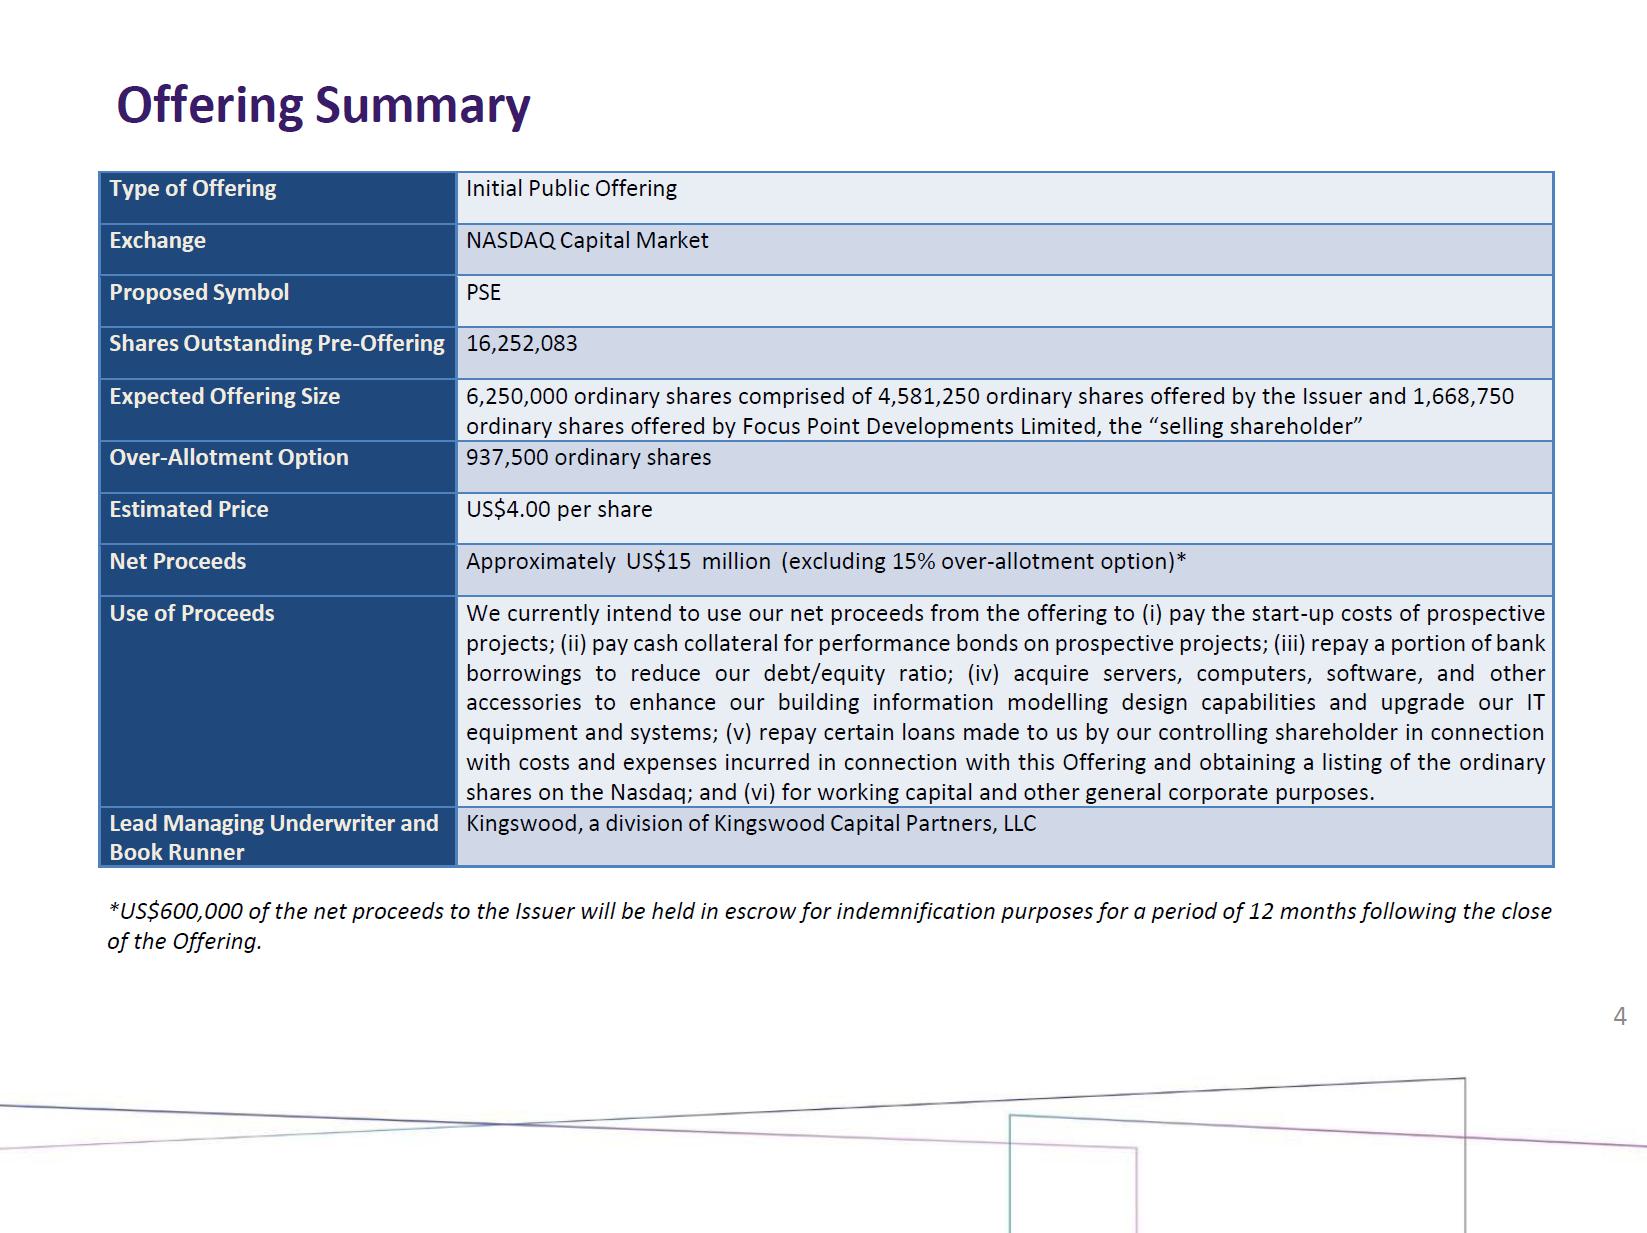Click the NASDAQ Capital Market text

pyautogui.click(x=587, y=241)
